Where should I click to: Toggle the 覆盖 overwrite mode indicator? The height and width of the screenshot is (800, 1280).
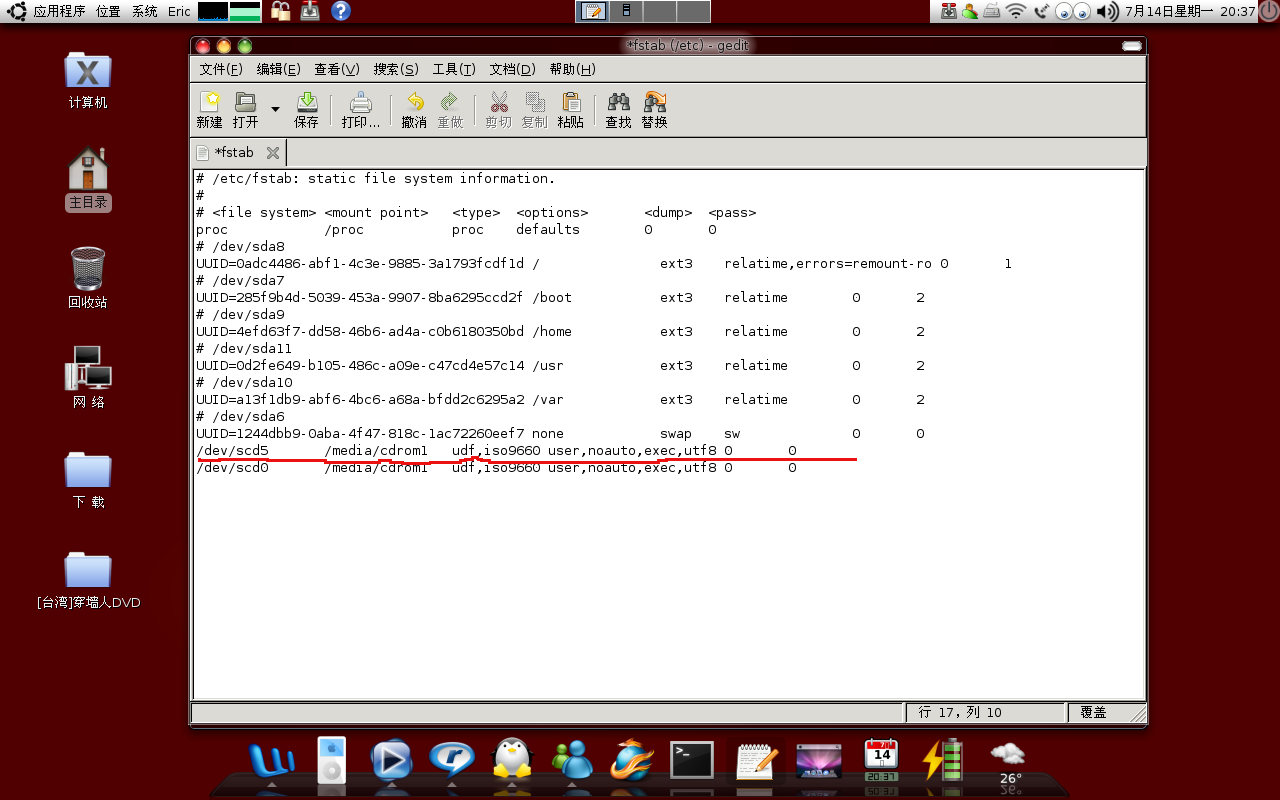pyautogui.click(x=1093, y=712)
